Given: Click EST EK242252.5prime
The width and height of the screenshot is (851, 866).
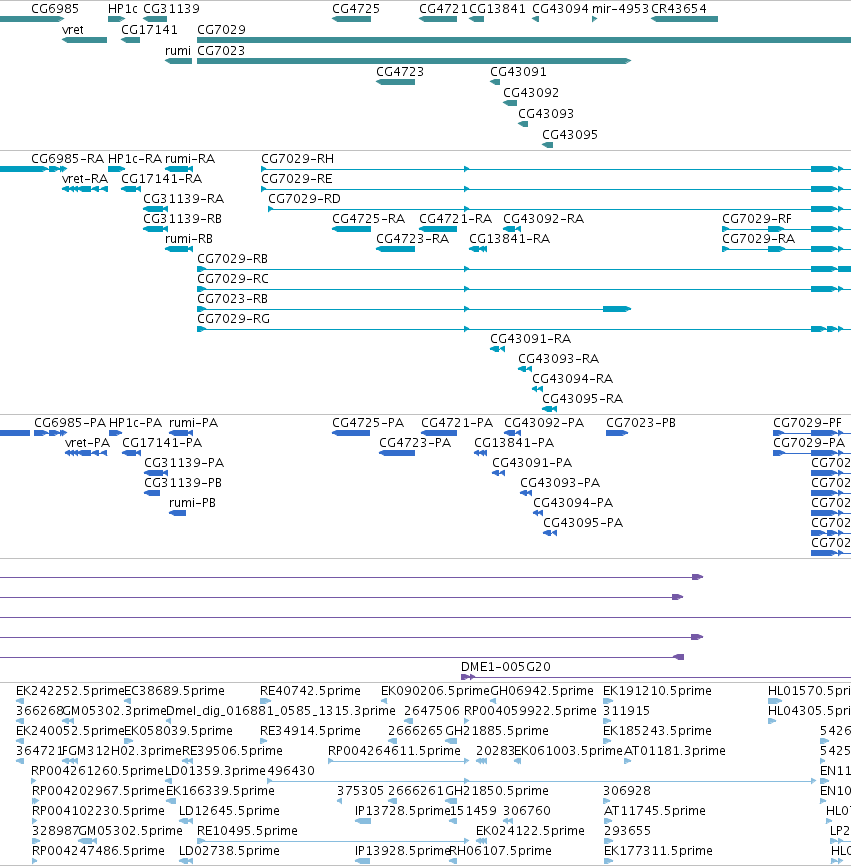Looking at the screenshot, I should pyautogui.click(x=70, y=691).
